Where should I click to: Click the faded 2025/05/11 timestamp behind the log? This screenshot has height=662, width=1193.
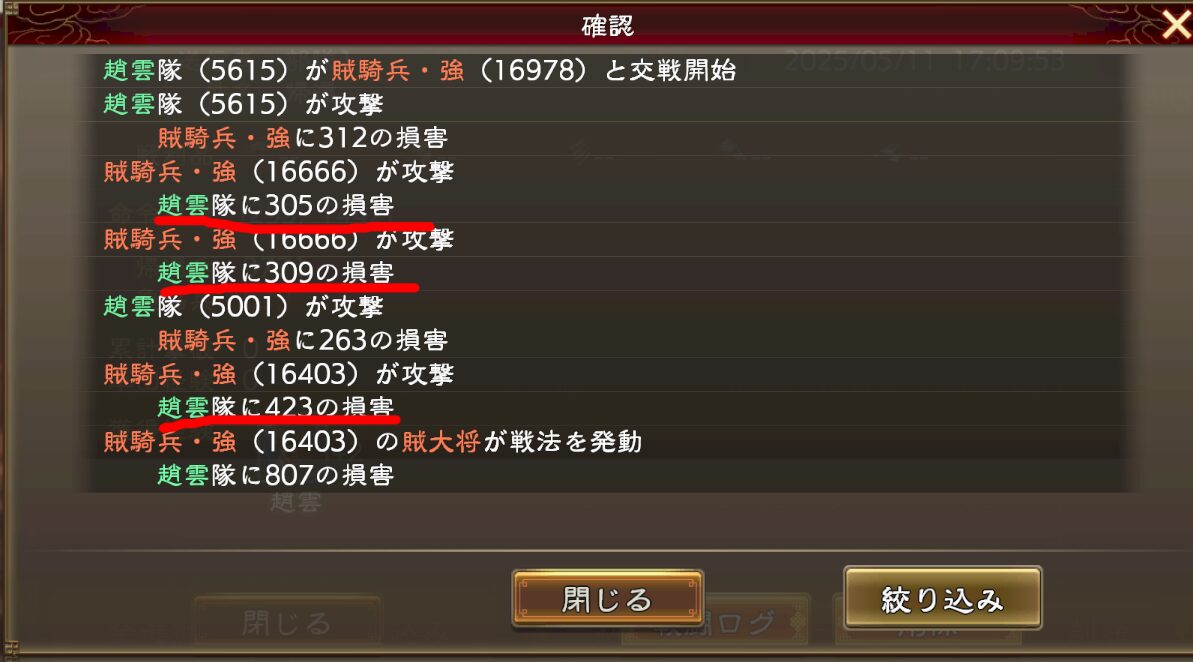(x=860, y=61)
